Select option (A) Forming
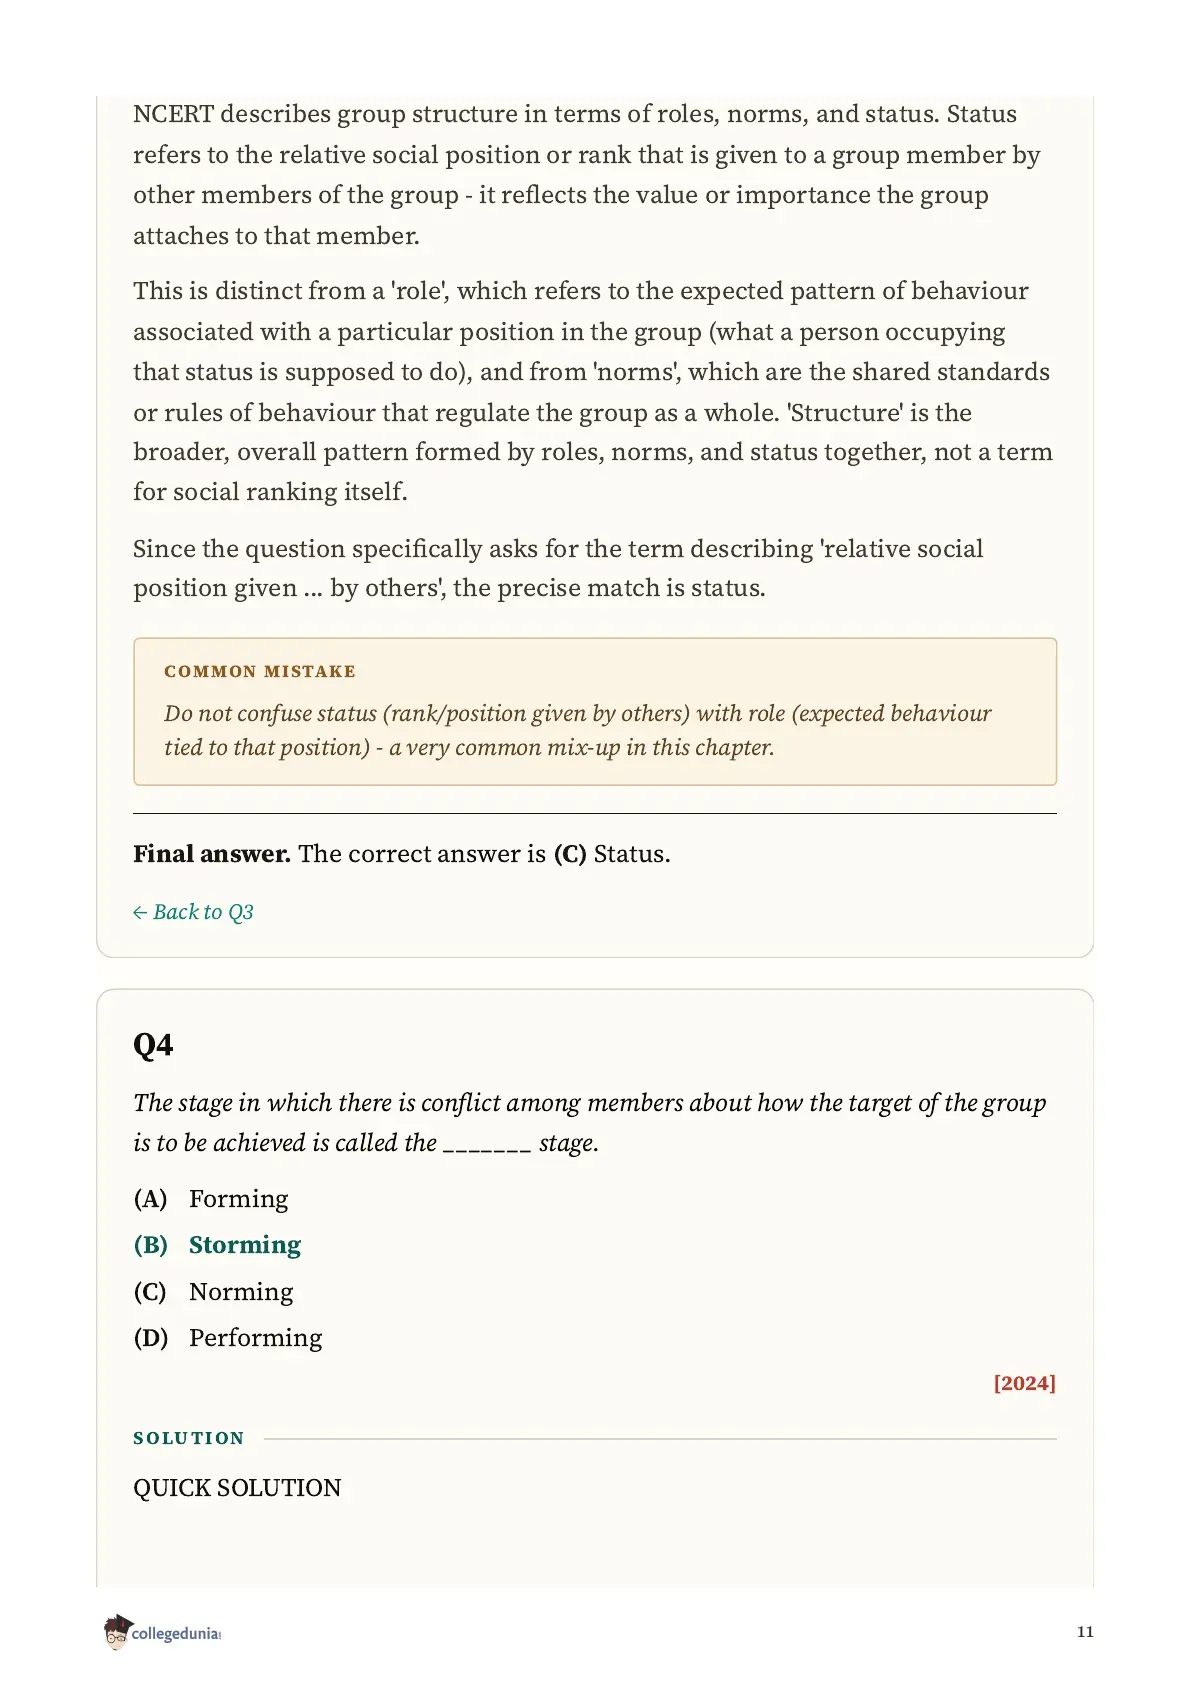The image size is (1190, 1684). click(211, 1199)
